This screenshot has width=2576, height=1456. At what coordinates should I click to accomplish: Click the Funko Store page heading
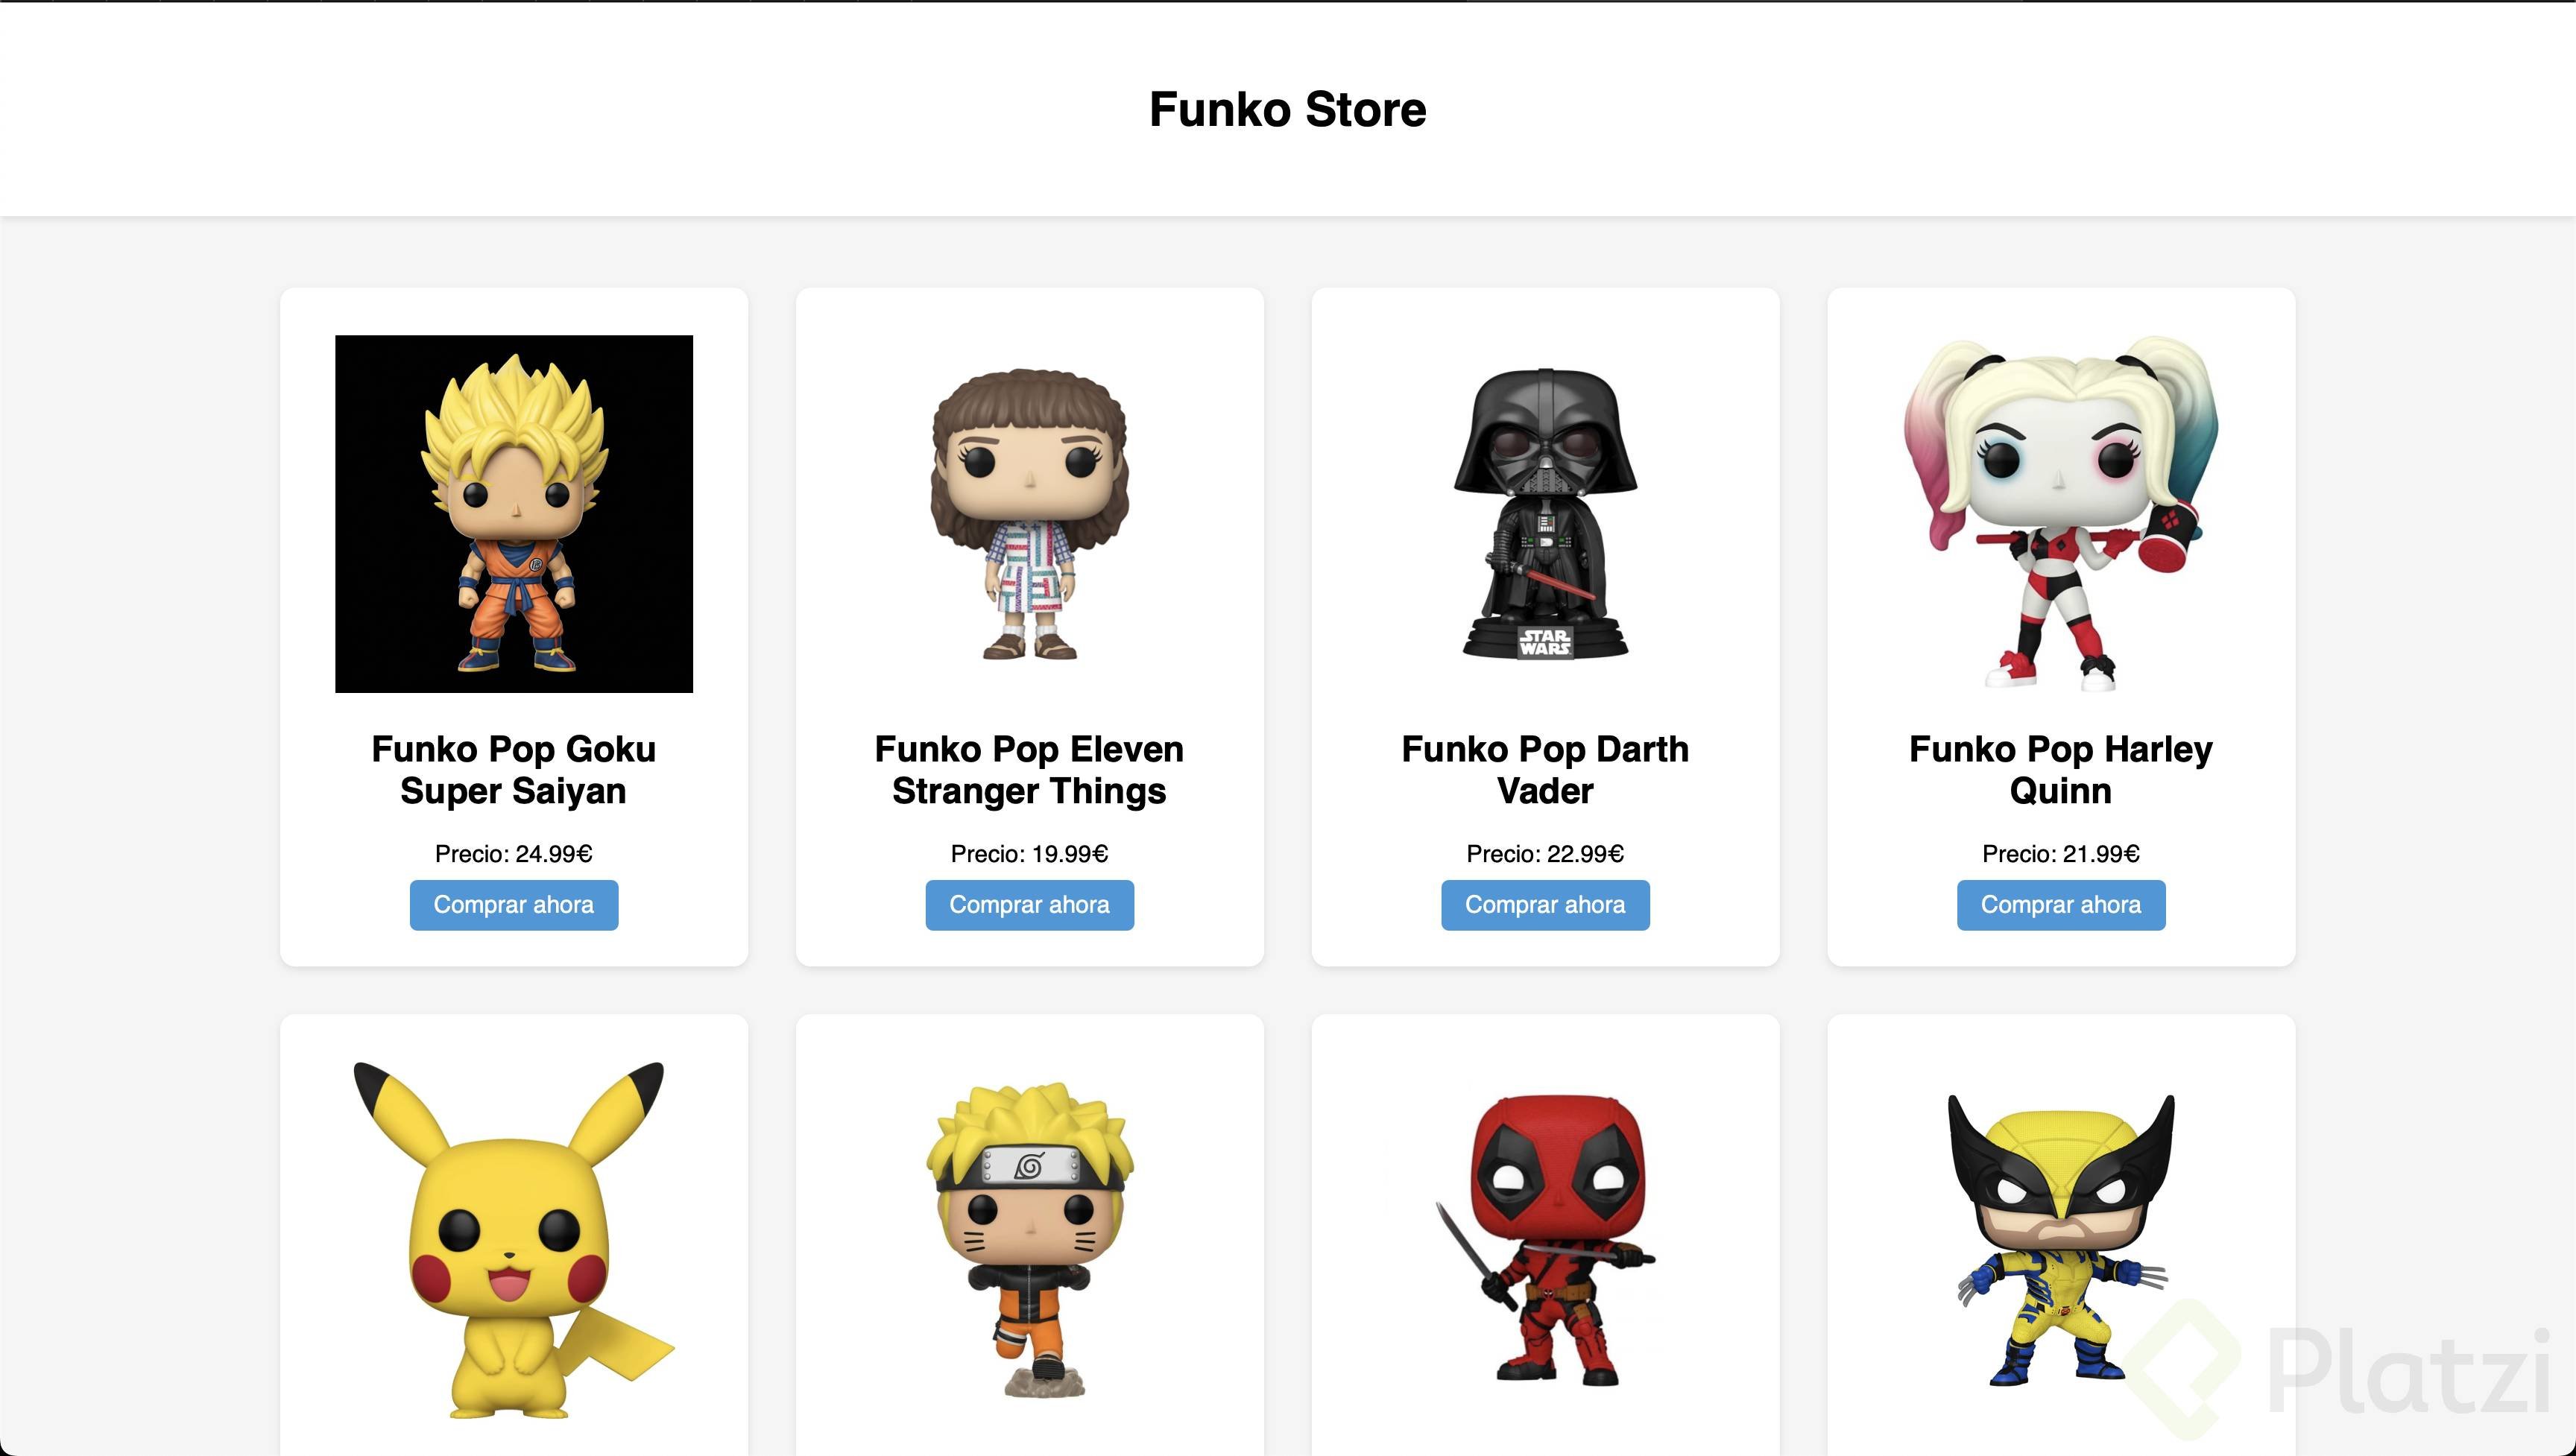click(1287, 109)
